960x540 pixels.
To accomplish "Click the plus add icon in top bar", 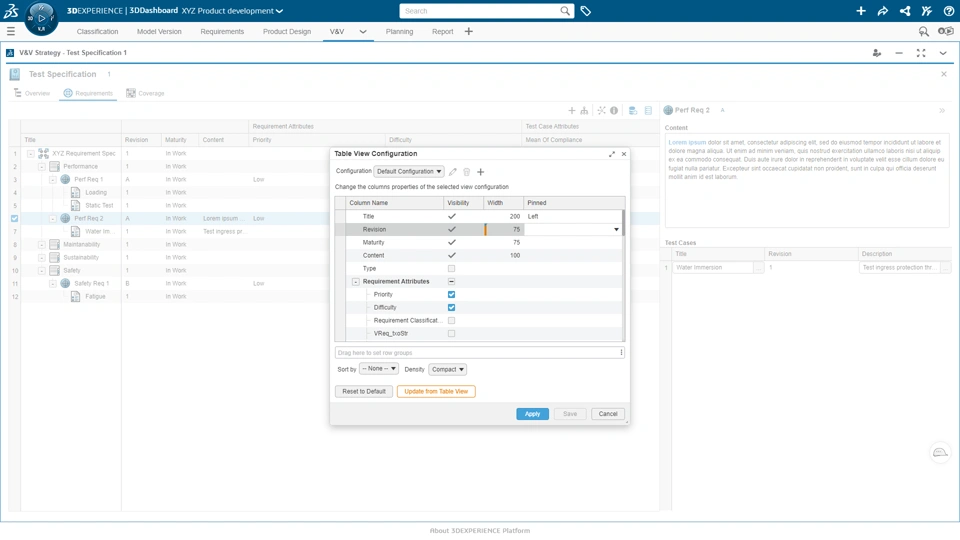I will [861, 11].
